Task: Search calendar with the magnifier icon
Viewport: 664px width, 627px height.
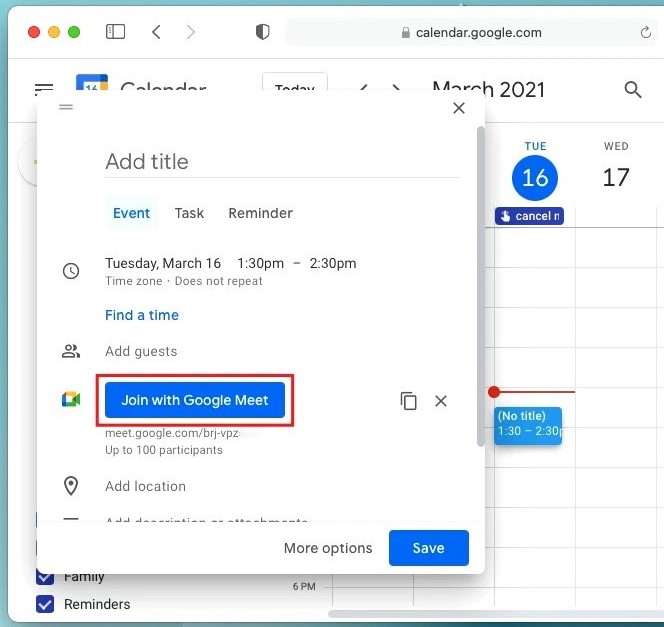Action: pos(633,89)
